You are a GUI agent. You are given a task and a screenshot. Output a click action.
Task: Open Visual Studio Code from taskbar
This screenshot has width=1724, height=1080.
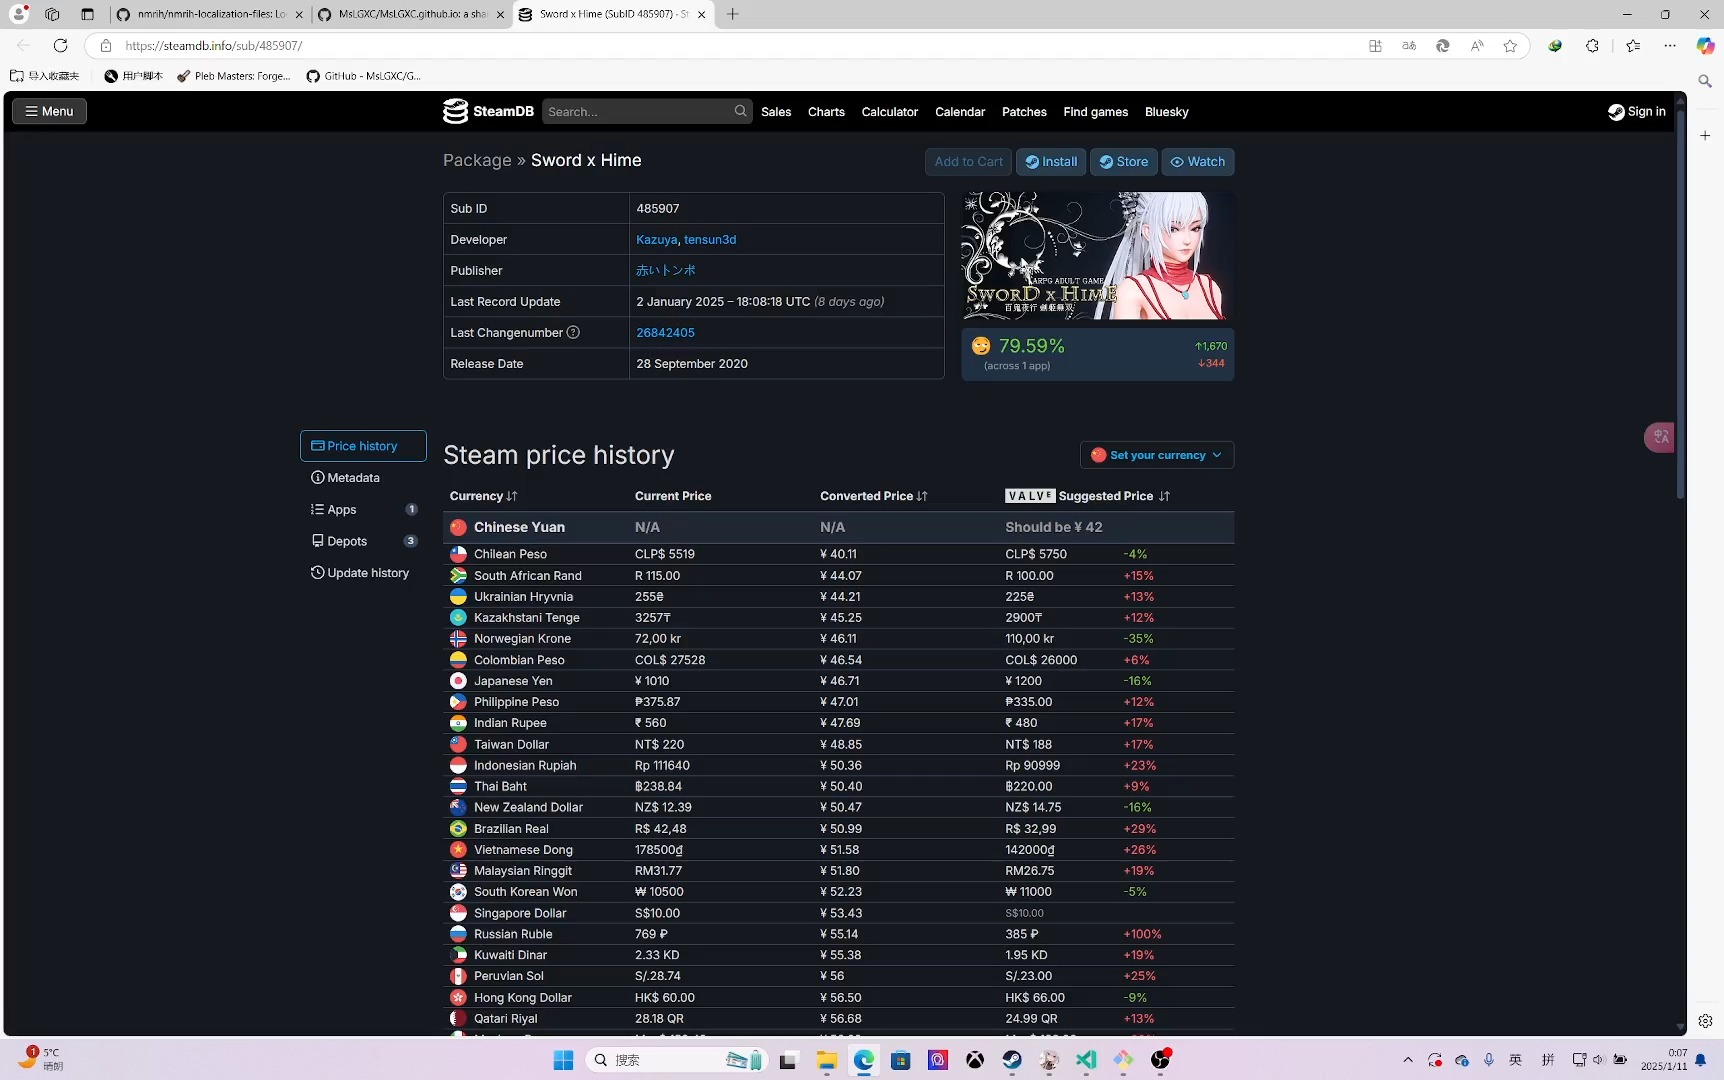click(1086, 1060)
